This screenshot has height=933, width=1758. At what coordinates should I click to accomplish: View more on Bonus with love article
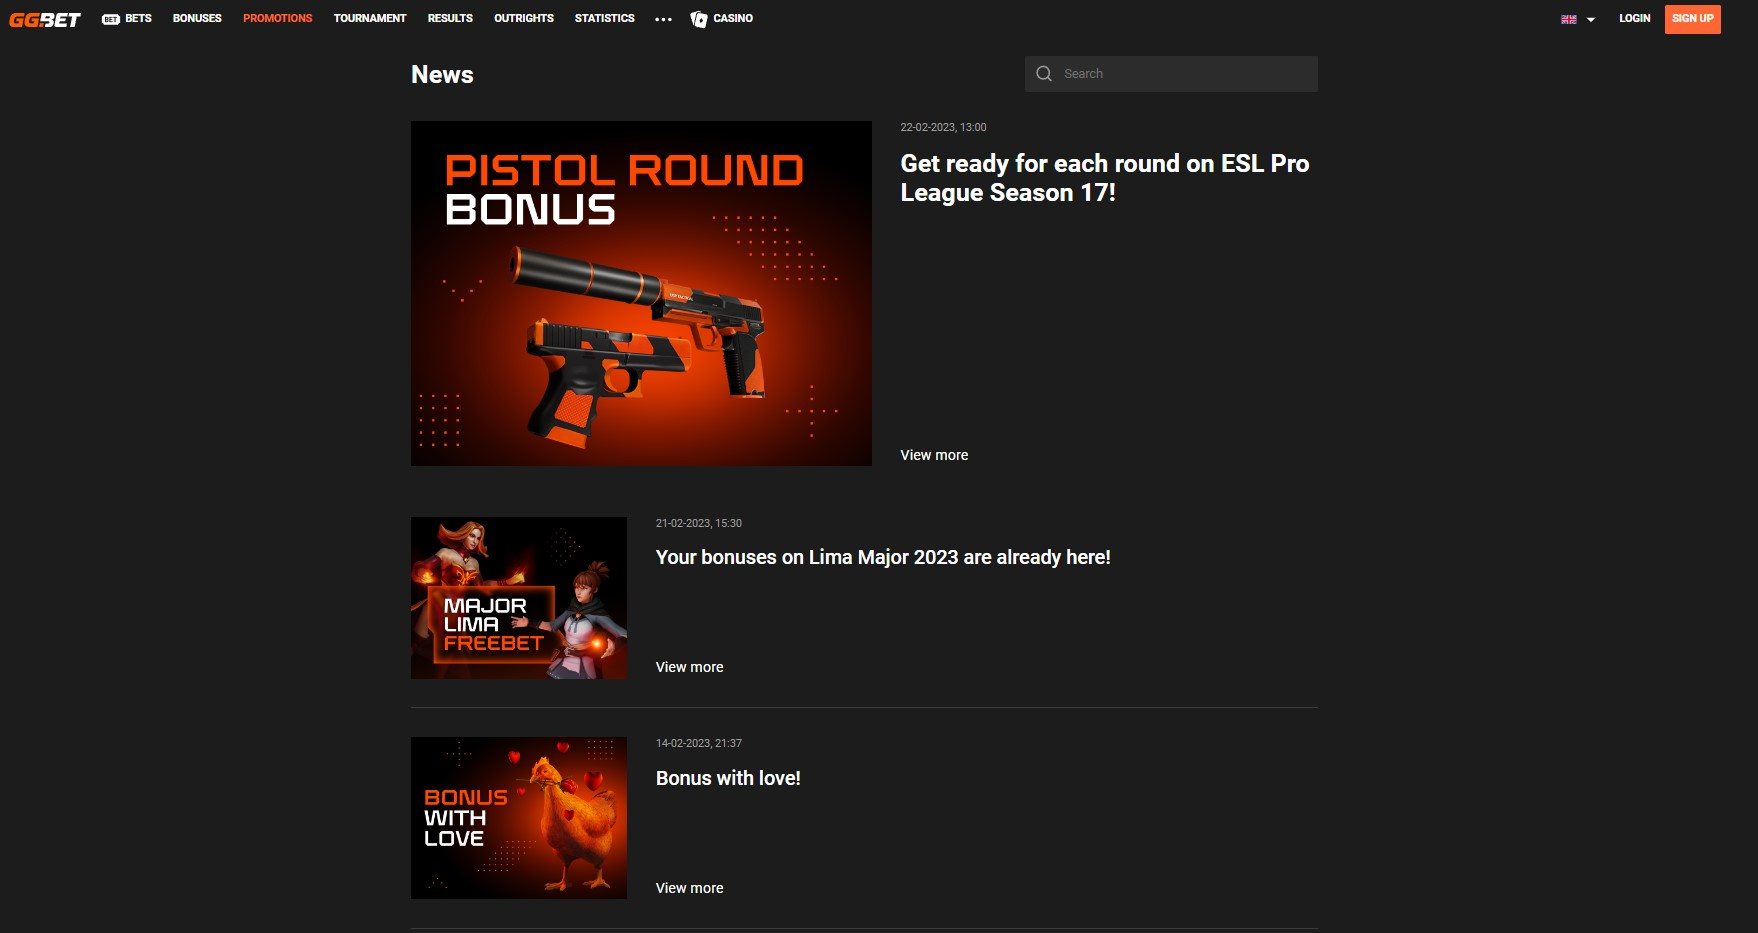(x=690, y=888)
